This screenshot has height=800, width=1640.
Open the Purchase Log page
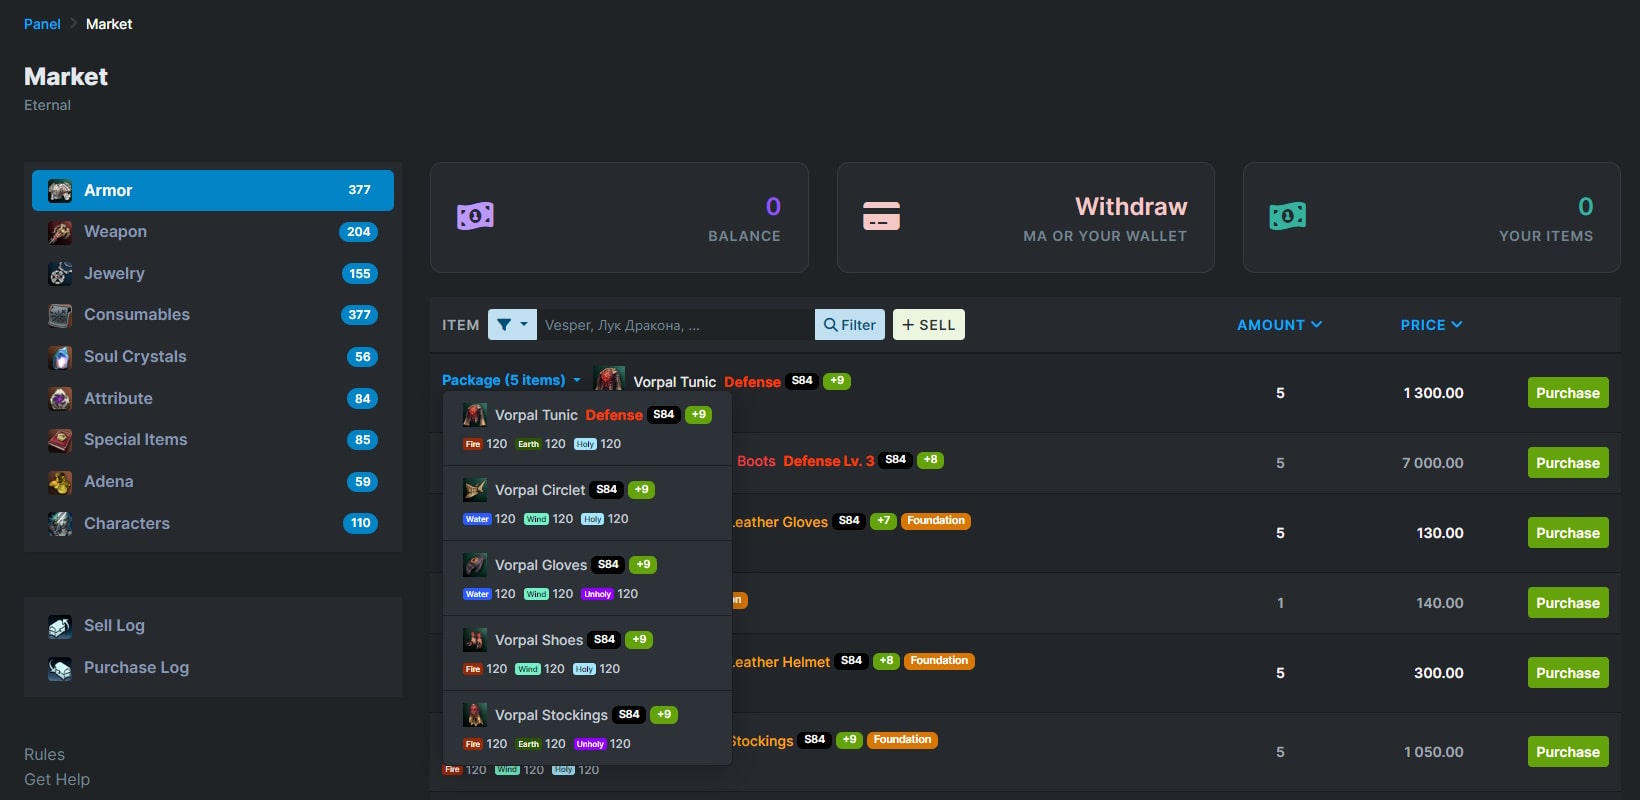coord(136,668)
